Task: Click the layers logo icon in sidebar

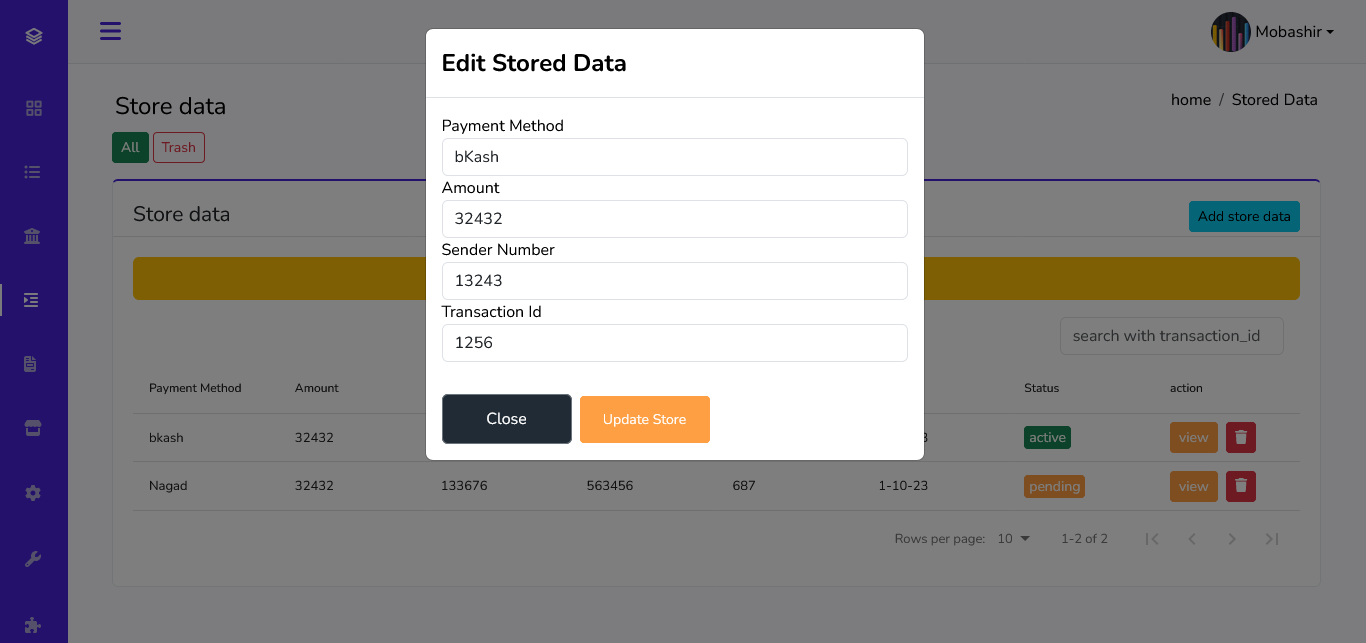Action: coord(34,37)
